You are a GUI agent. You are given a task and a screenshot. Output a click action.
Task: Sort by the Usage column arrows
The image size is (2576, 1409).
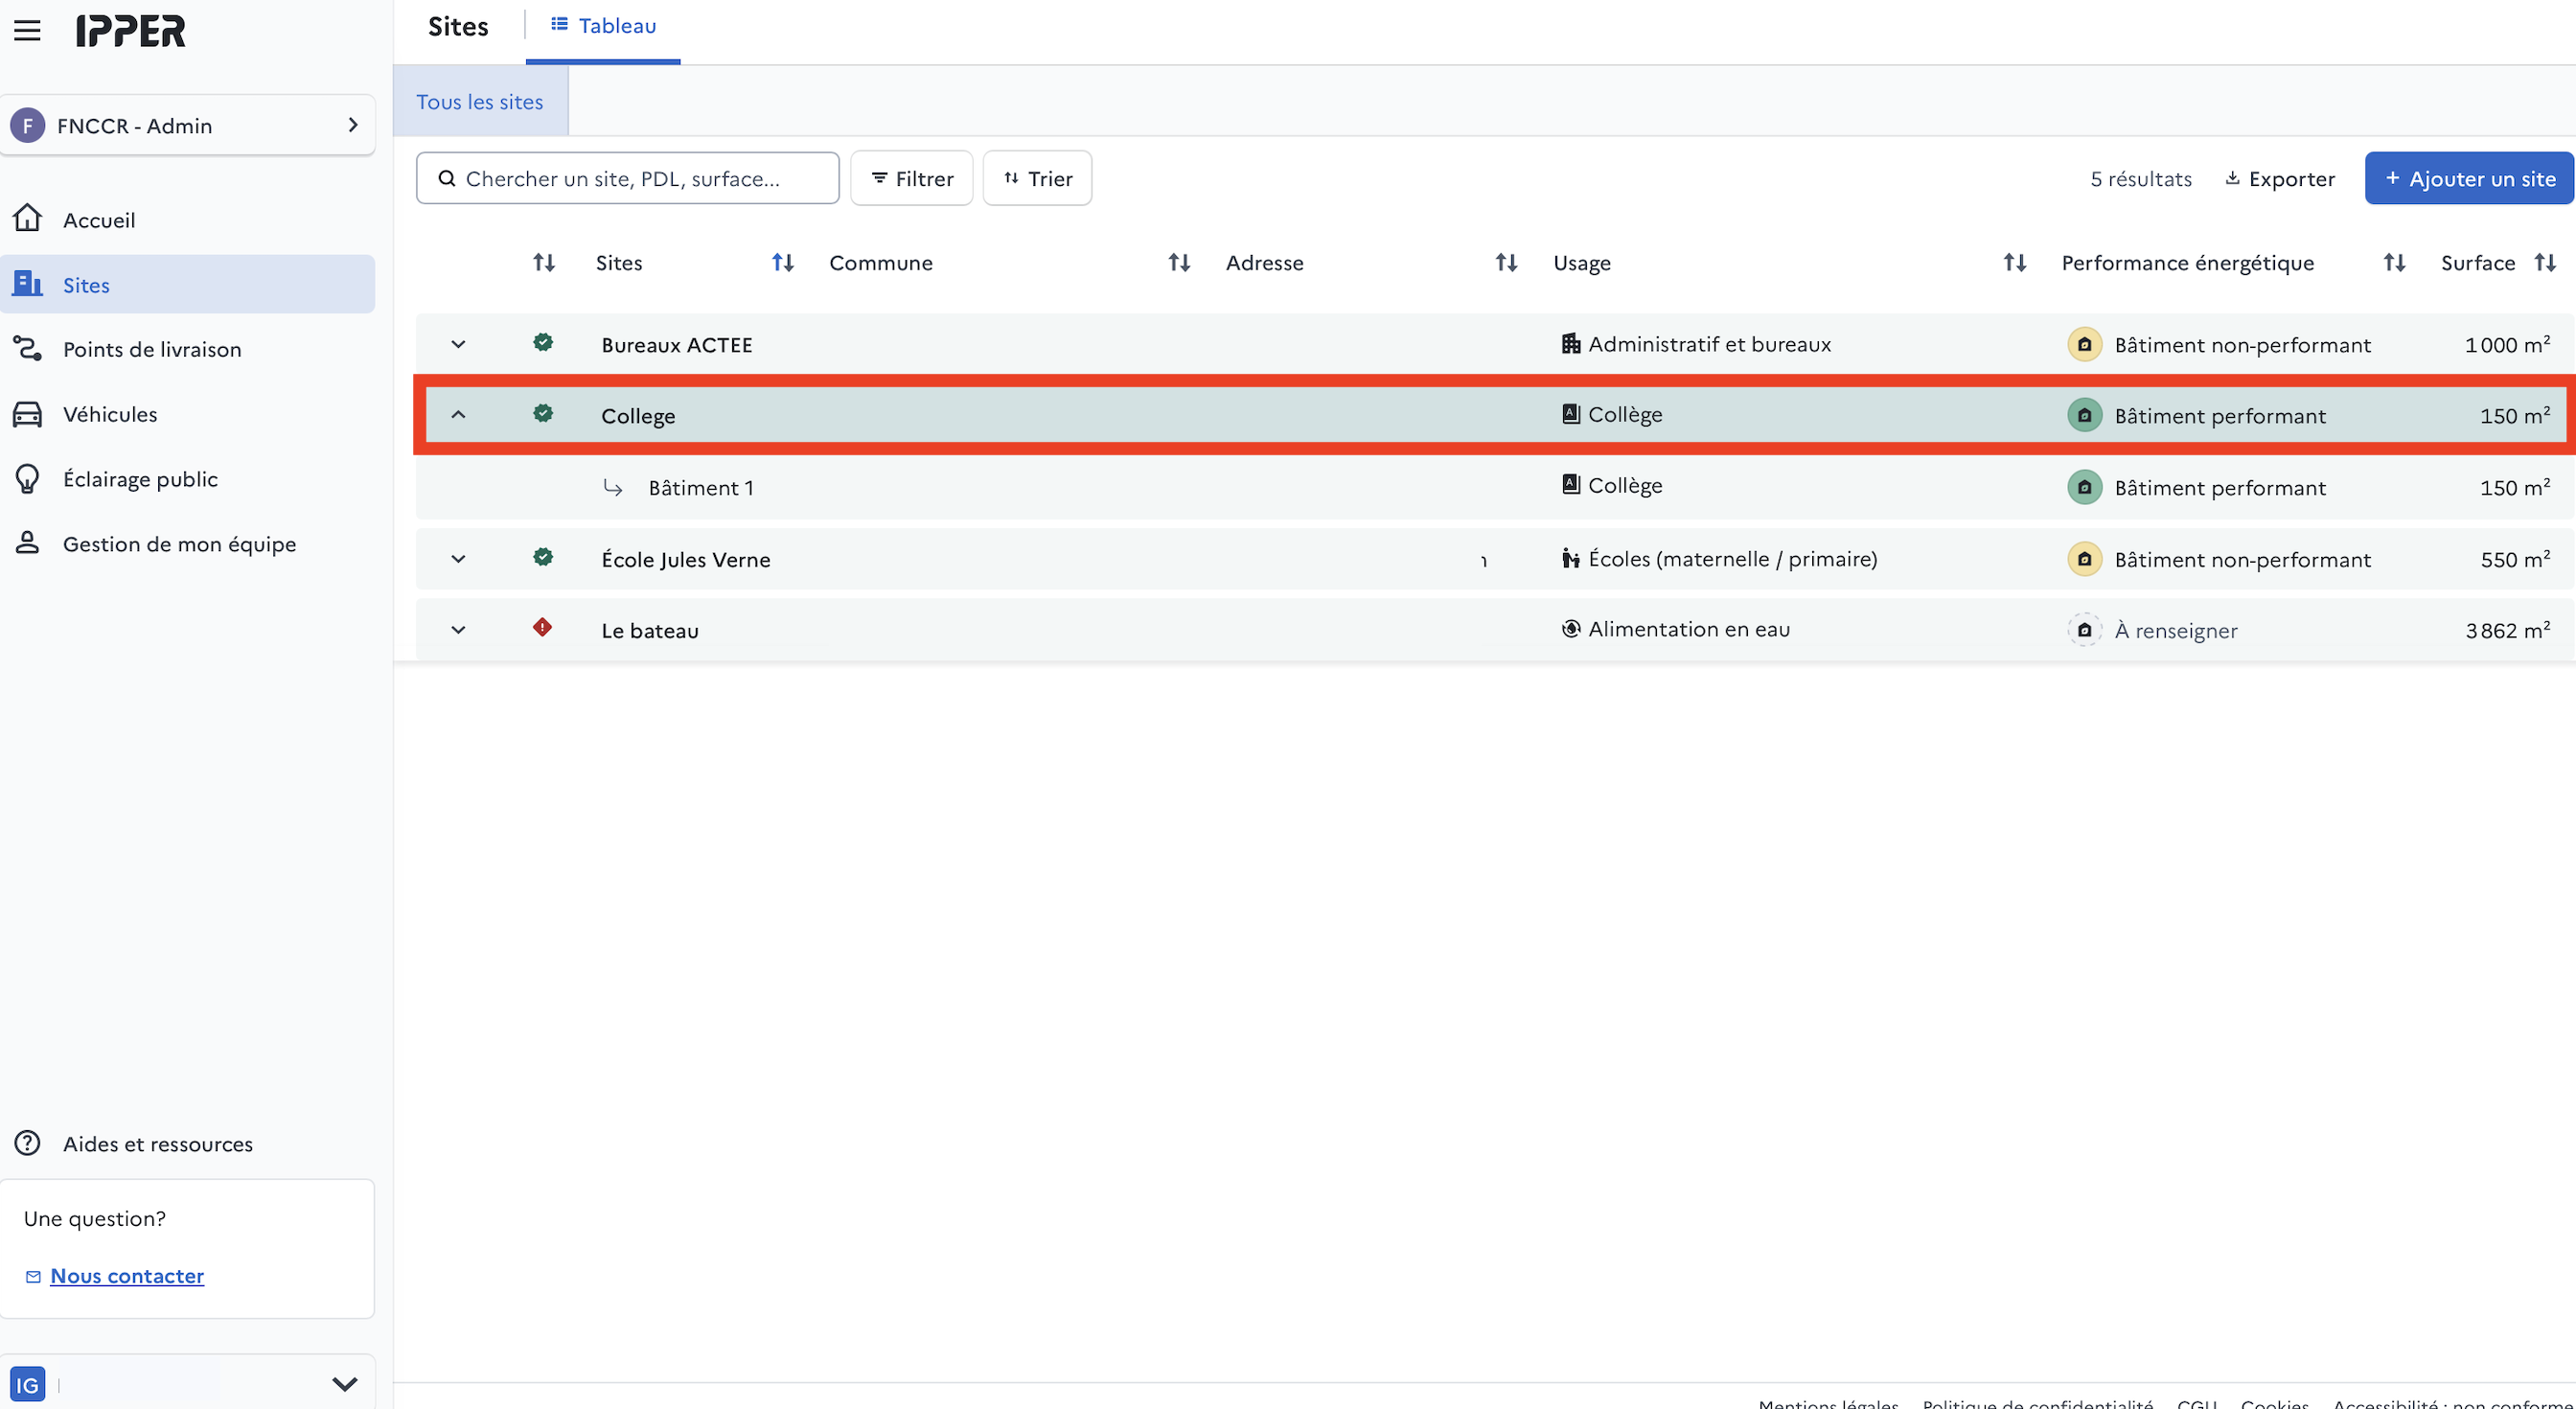tap(2015, 263)
